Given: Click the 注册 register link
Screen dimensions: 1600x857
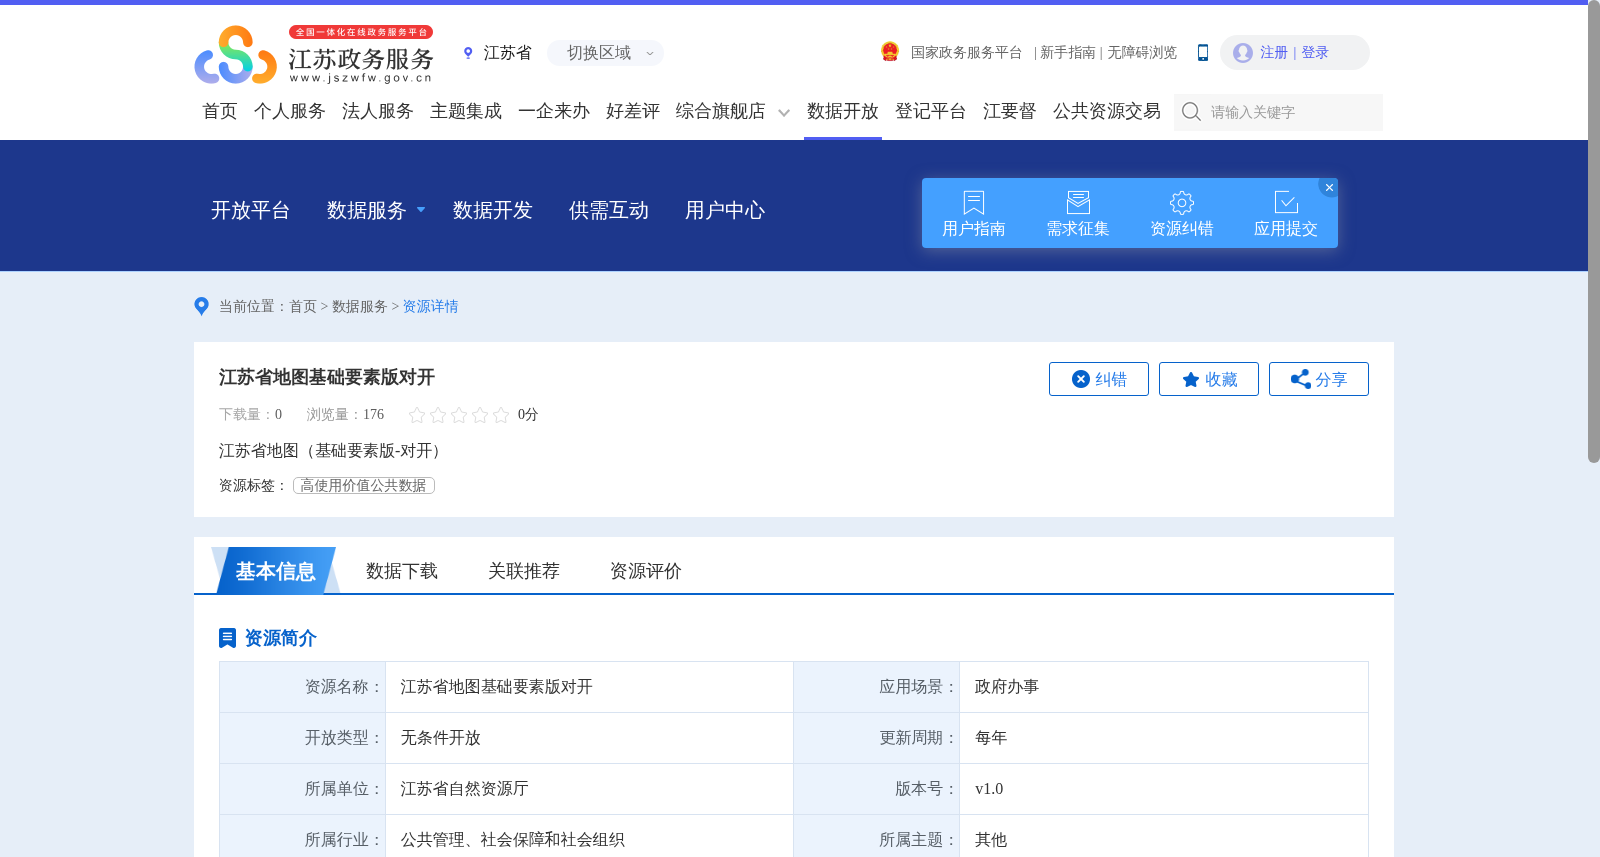Looking at the screenshot, I should [x=1273, y=53].
